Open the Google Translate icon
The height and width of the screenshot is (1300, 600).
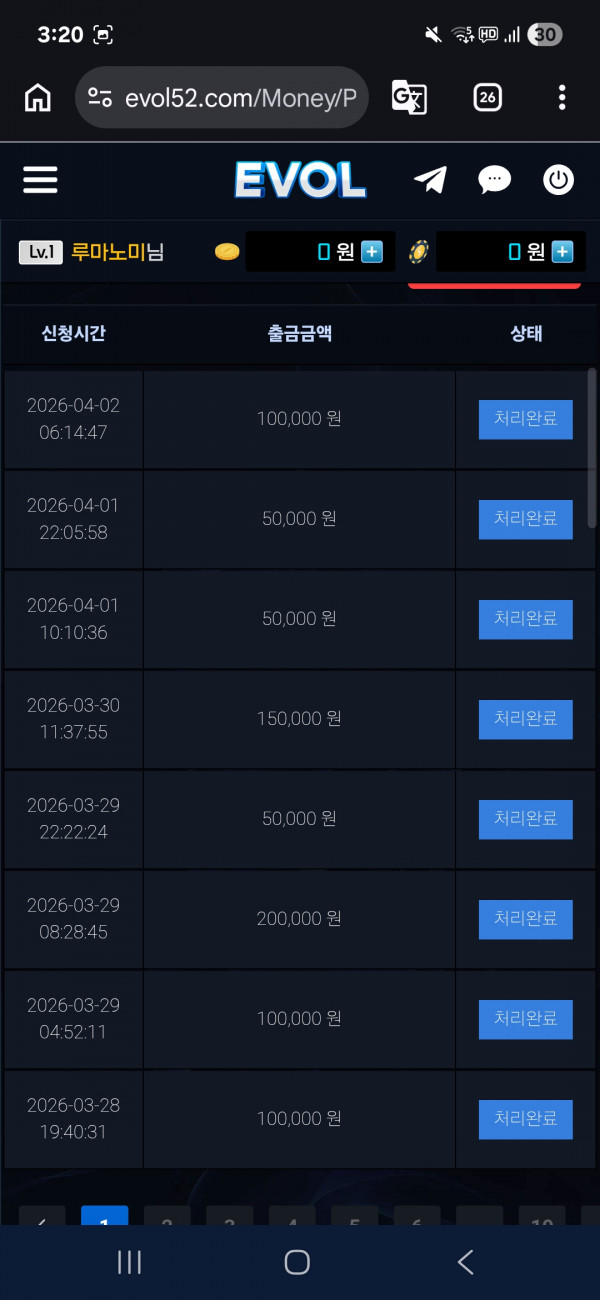(x=409, y=97)
